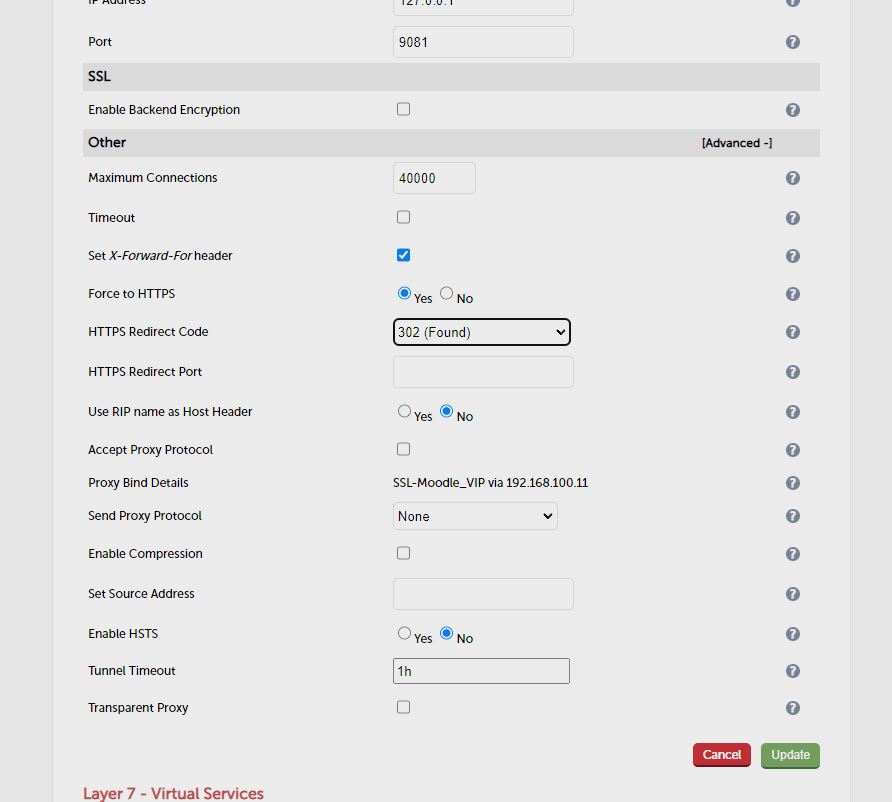This screenshot has height=802, width=892.
Task: Open help for Transparent Proxy
Action: click(x=792, y=707)
